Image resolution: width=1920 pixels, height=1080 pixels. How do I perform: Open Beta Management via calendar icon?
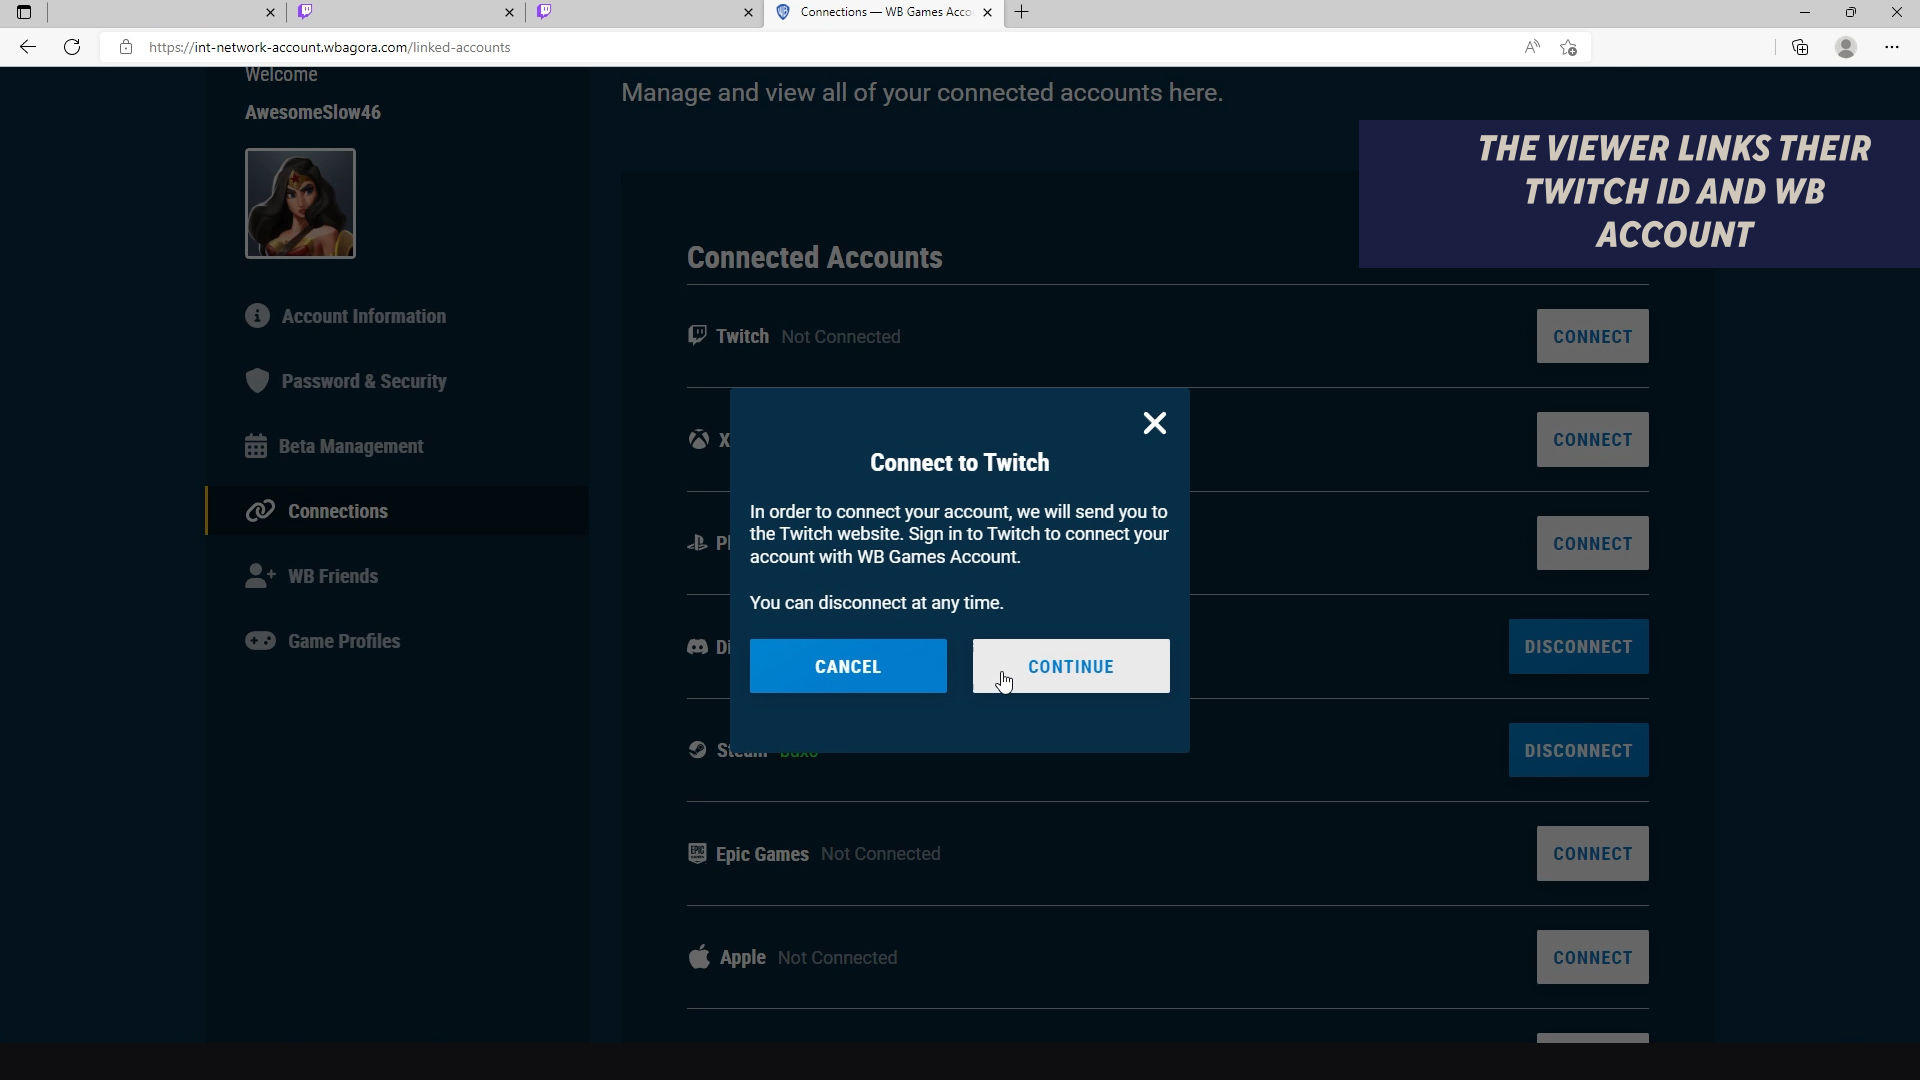[x=256, y=446]
